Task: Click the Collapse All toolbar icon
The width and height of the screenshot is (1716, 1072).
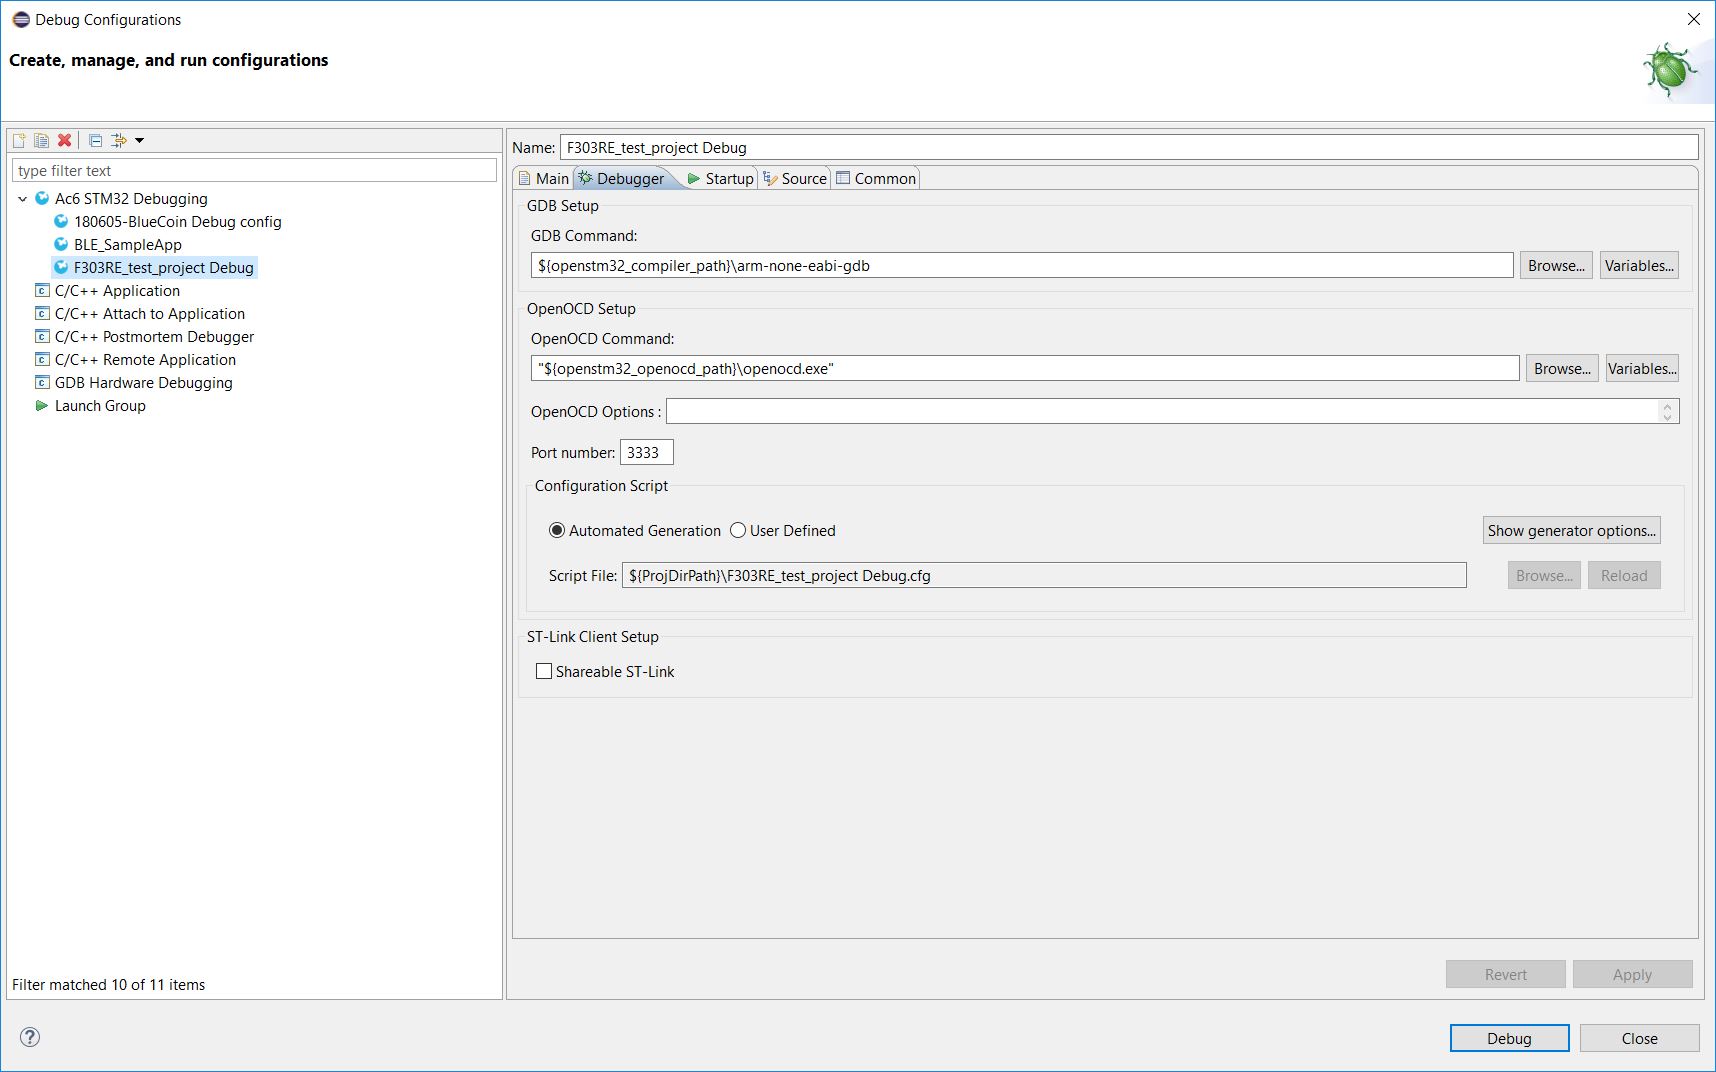Action: tap(95, 140)
